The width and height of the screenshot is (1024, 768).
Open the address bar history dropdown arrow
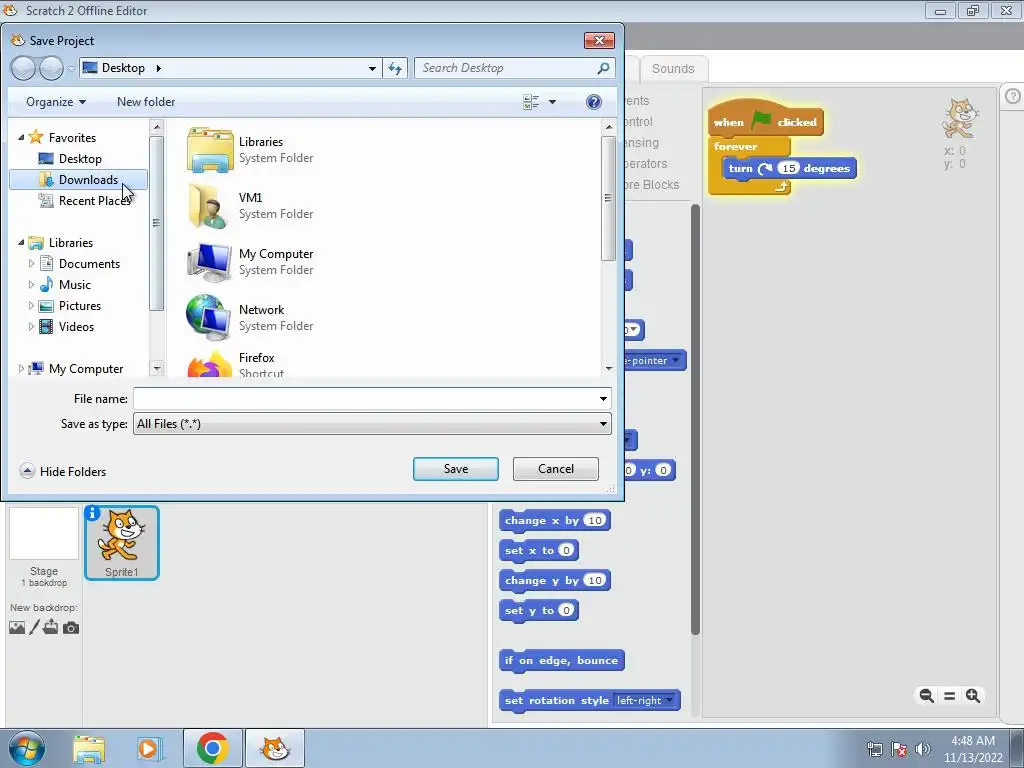tap(372, 68)
